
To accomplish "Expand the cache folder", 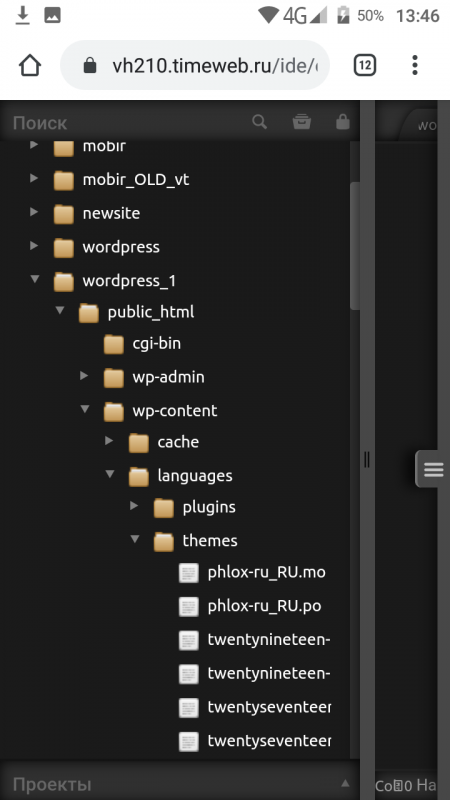I will [x=109, y=440].
